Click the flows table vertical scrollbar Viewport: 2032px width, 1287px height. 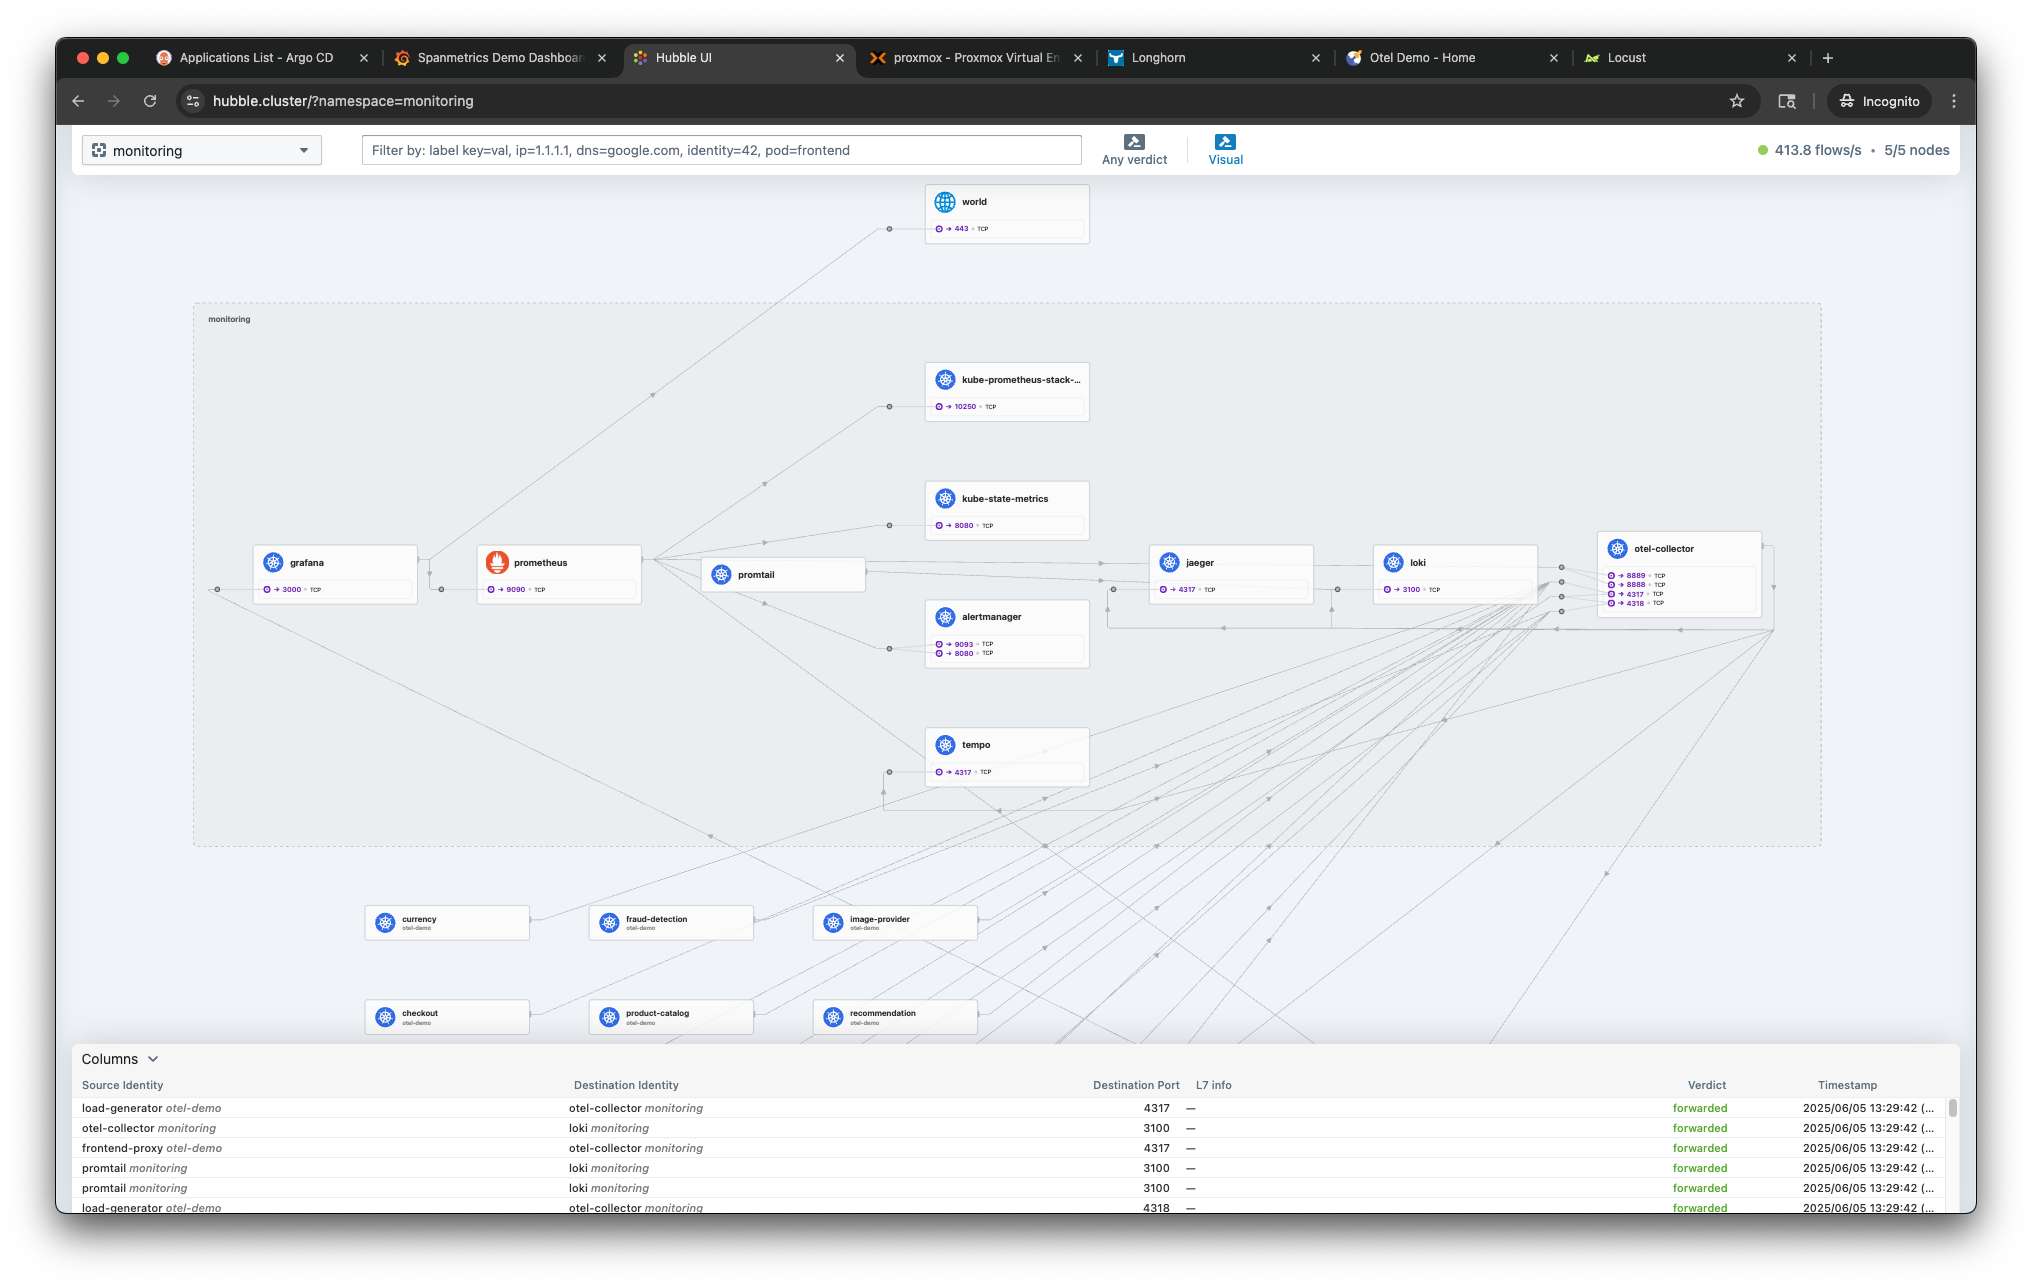[x=1952, y=1108]
